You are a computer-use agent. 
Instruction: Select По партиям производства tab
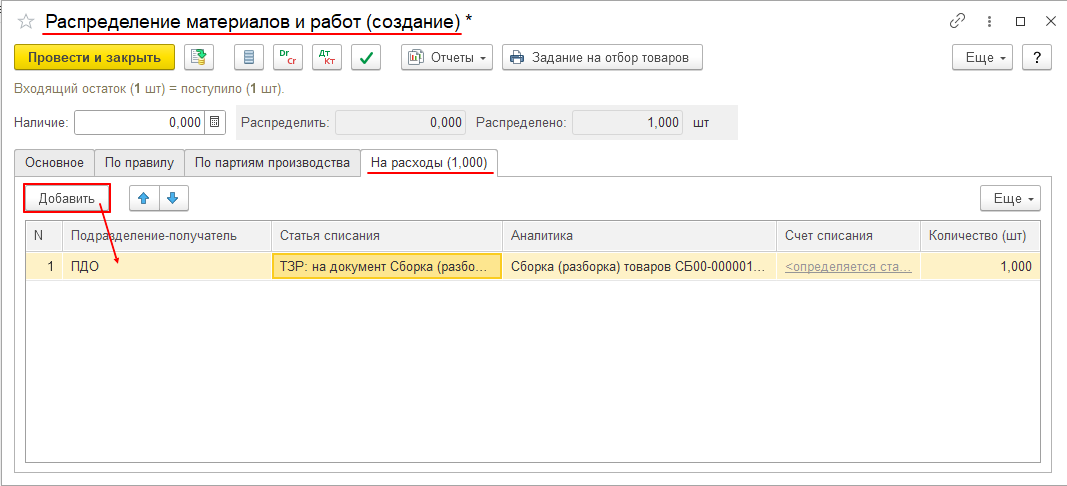point(271,162)
